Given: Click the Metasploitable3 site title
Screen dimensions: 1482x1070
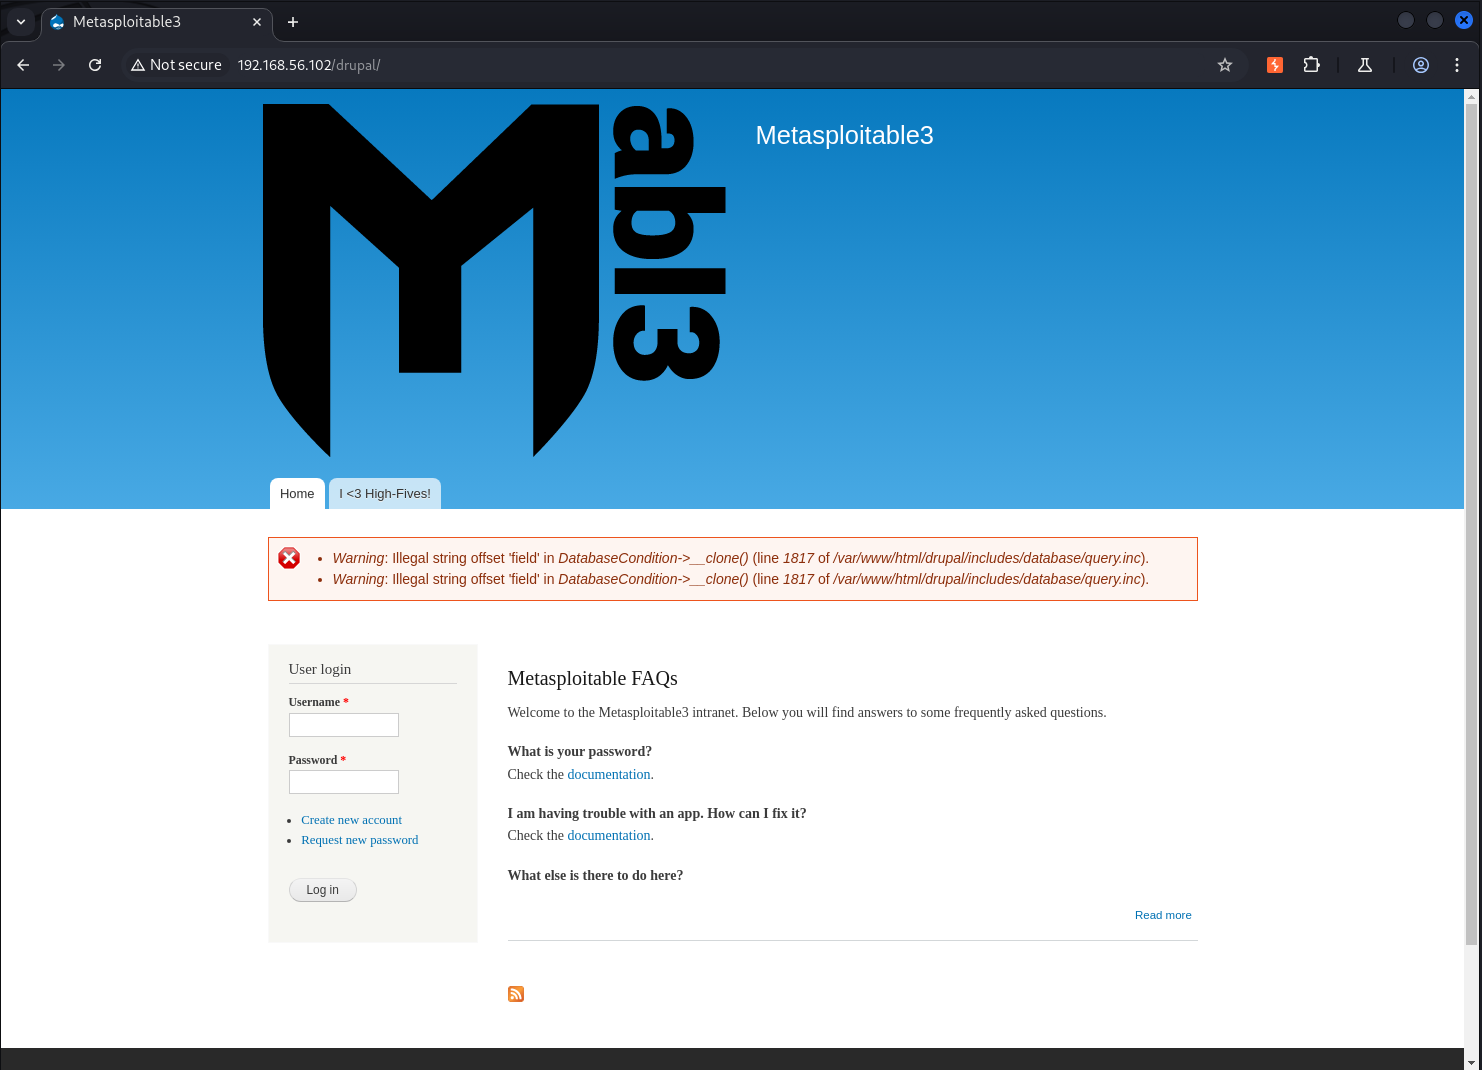Looking at the screenshot, I should [x=844, y=135].
